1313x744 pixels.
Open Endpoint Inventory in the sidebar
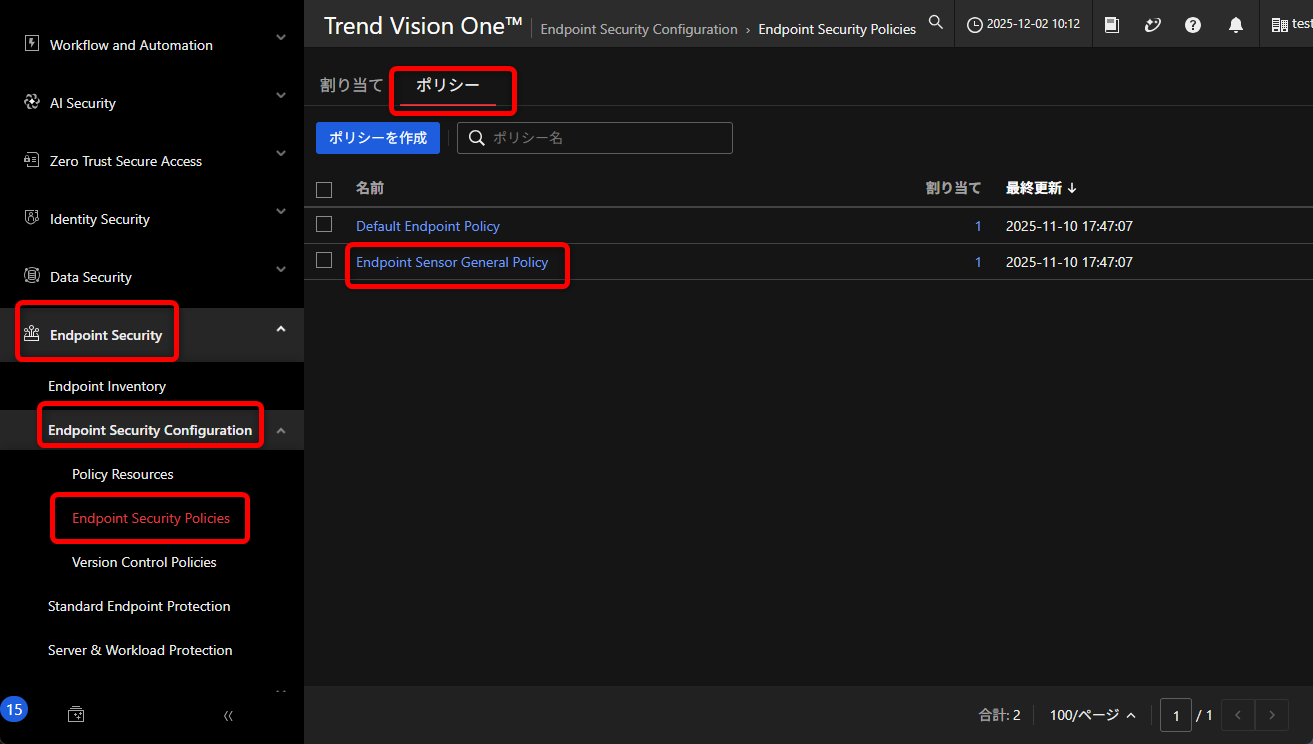[107, 386]
